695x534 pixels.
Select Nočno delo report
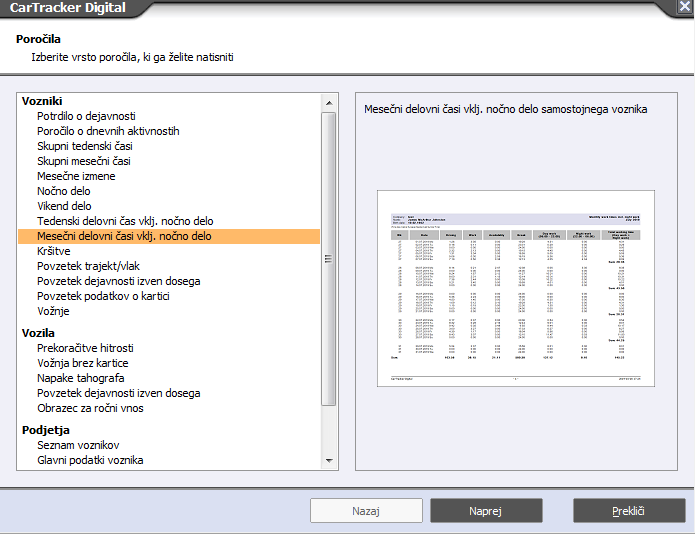point(64,191)
